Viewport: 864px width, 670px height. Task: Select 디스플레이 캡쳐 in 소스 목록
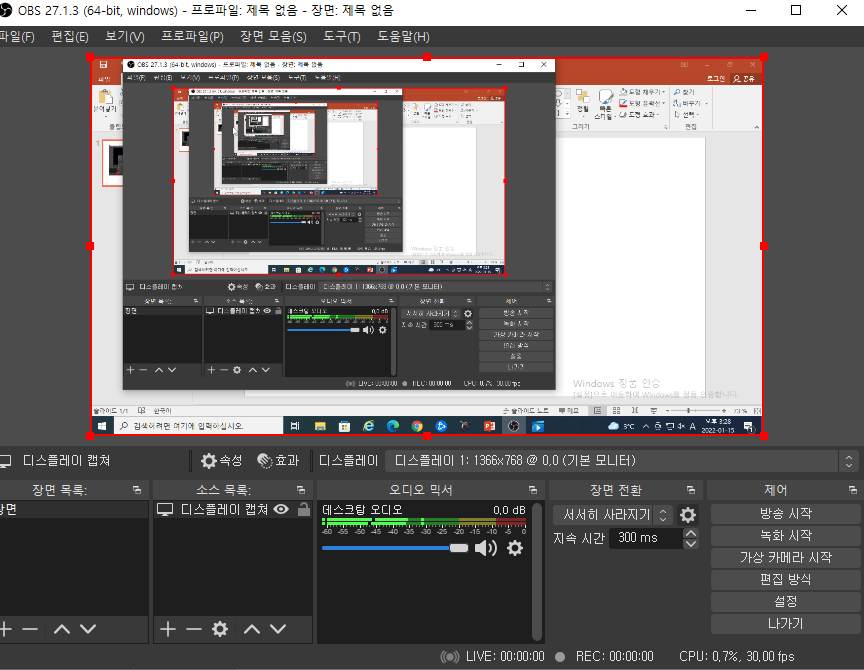233,509
